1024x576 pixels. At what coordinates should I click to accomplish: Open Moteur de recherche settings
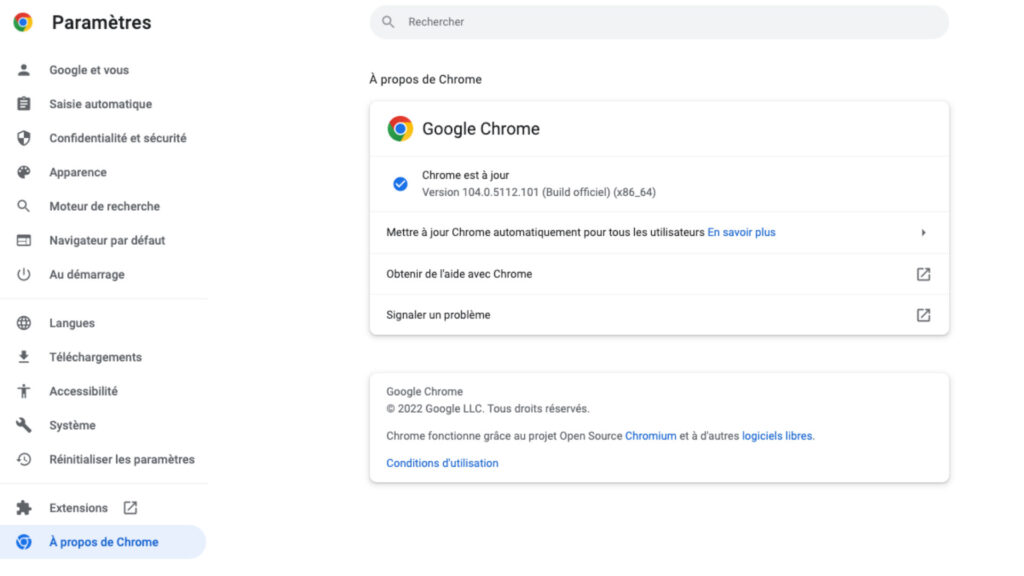pyautogui.click(x=103, y=206)
